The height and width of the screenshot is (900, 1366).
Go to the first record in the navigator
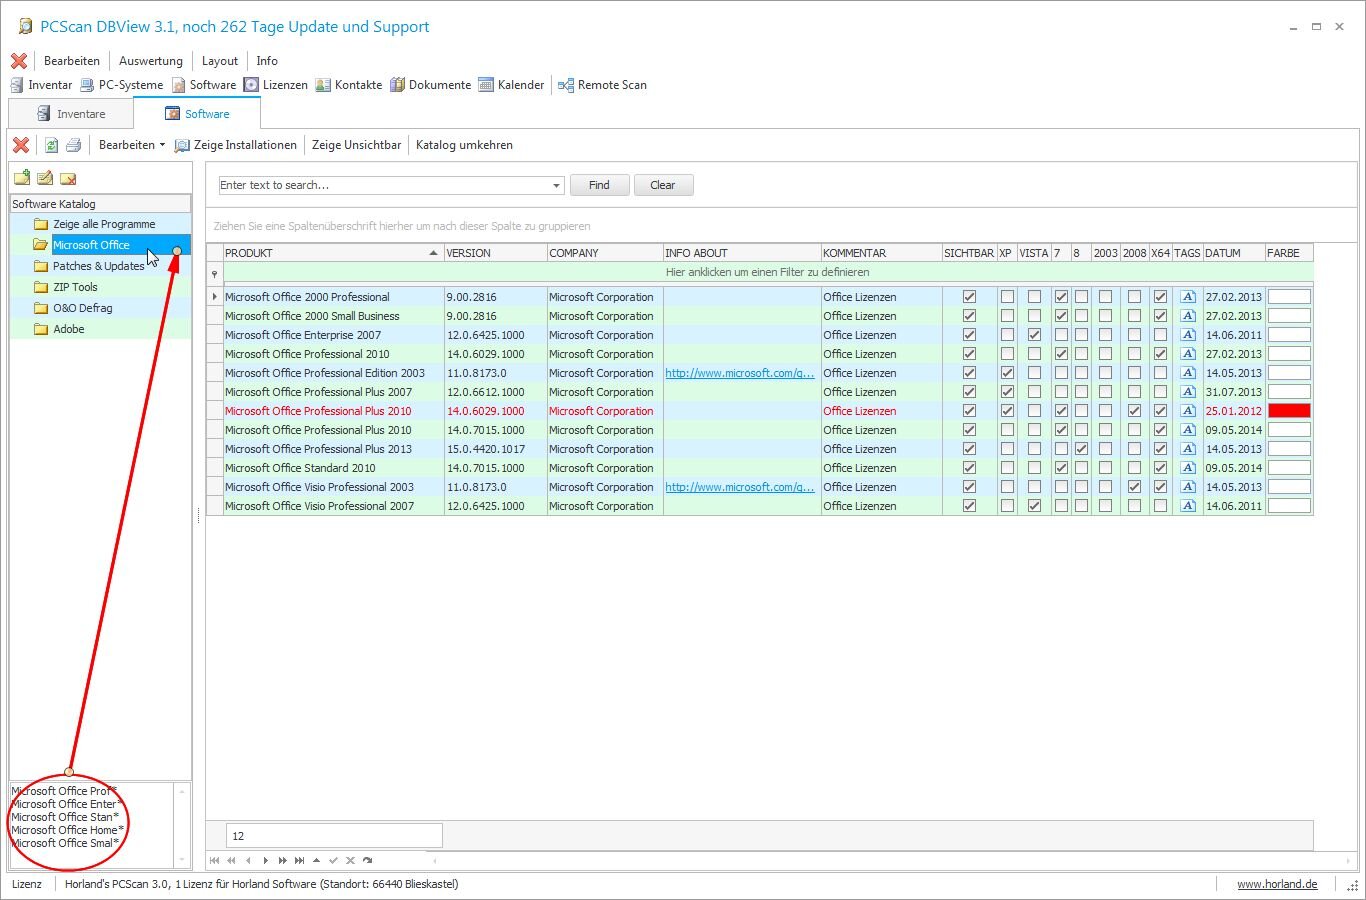click(x=214, y=860)
